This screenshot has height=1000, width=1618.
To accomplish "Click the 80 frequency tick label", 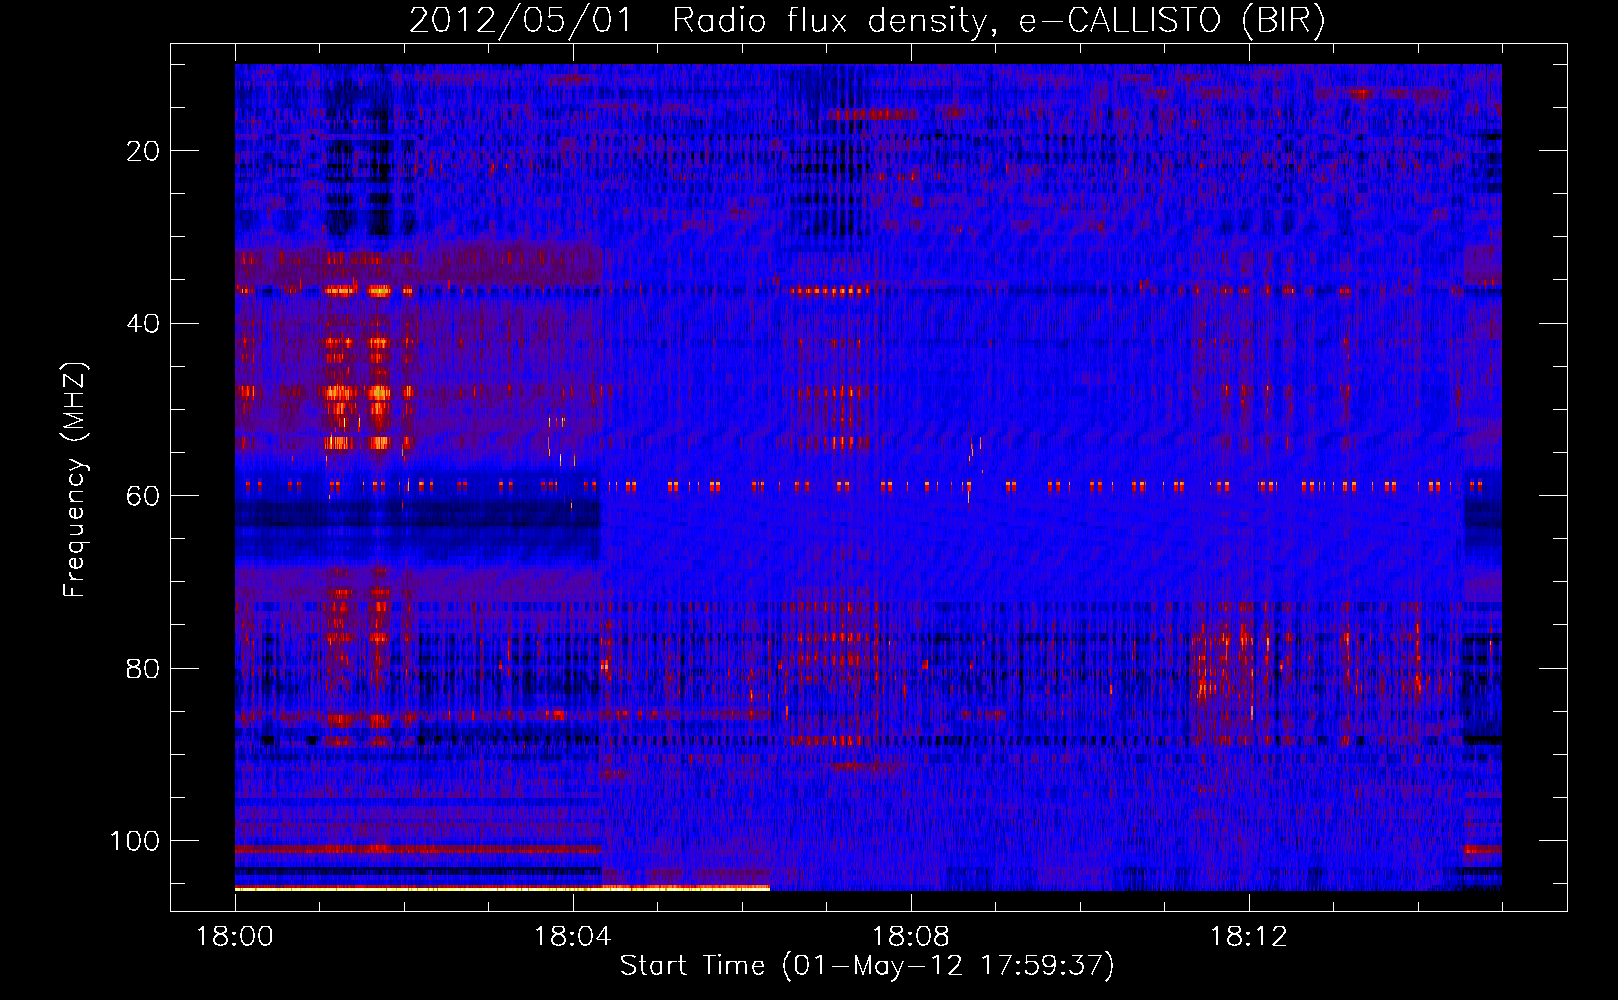I will click(x=143, y=668).
